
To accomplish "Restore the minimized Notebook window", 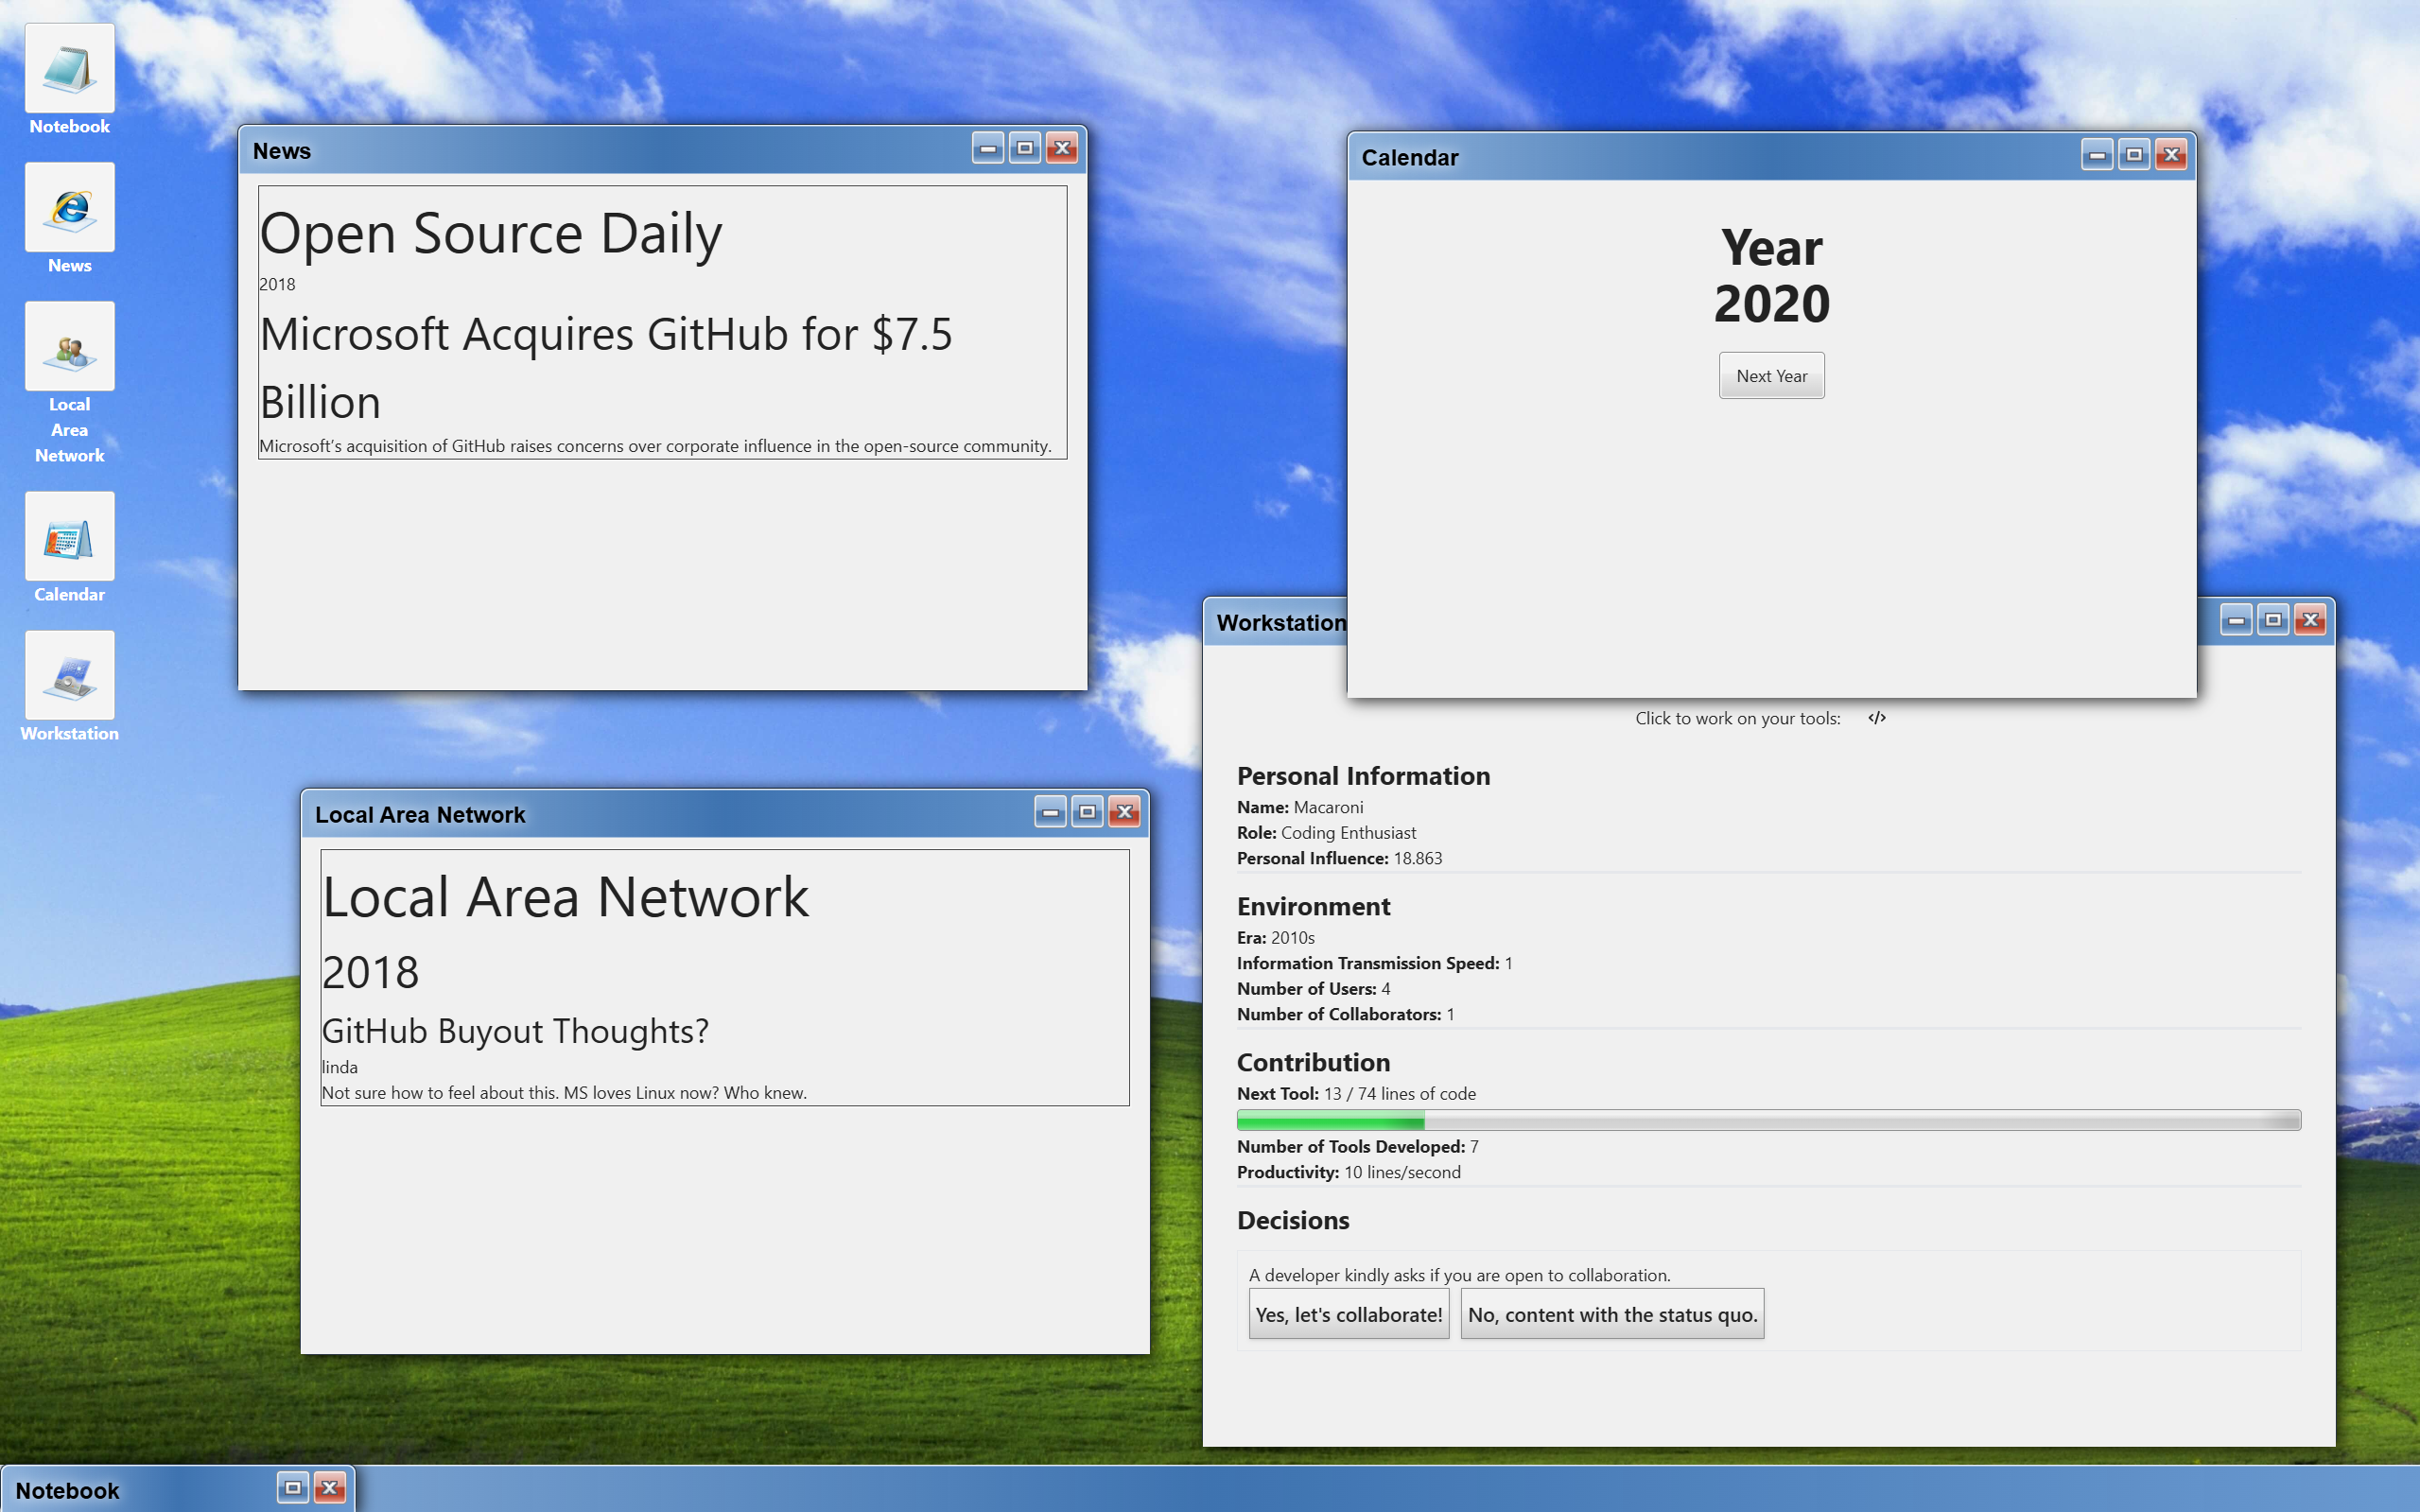I will (x=293, y=1488).
